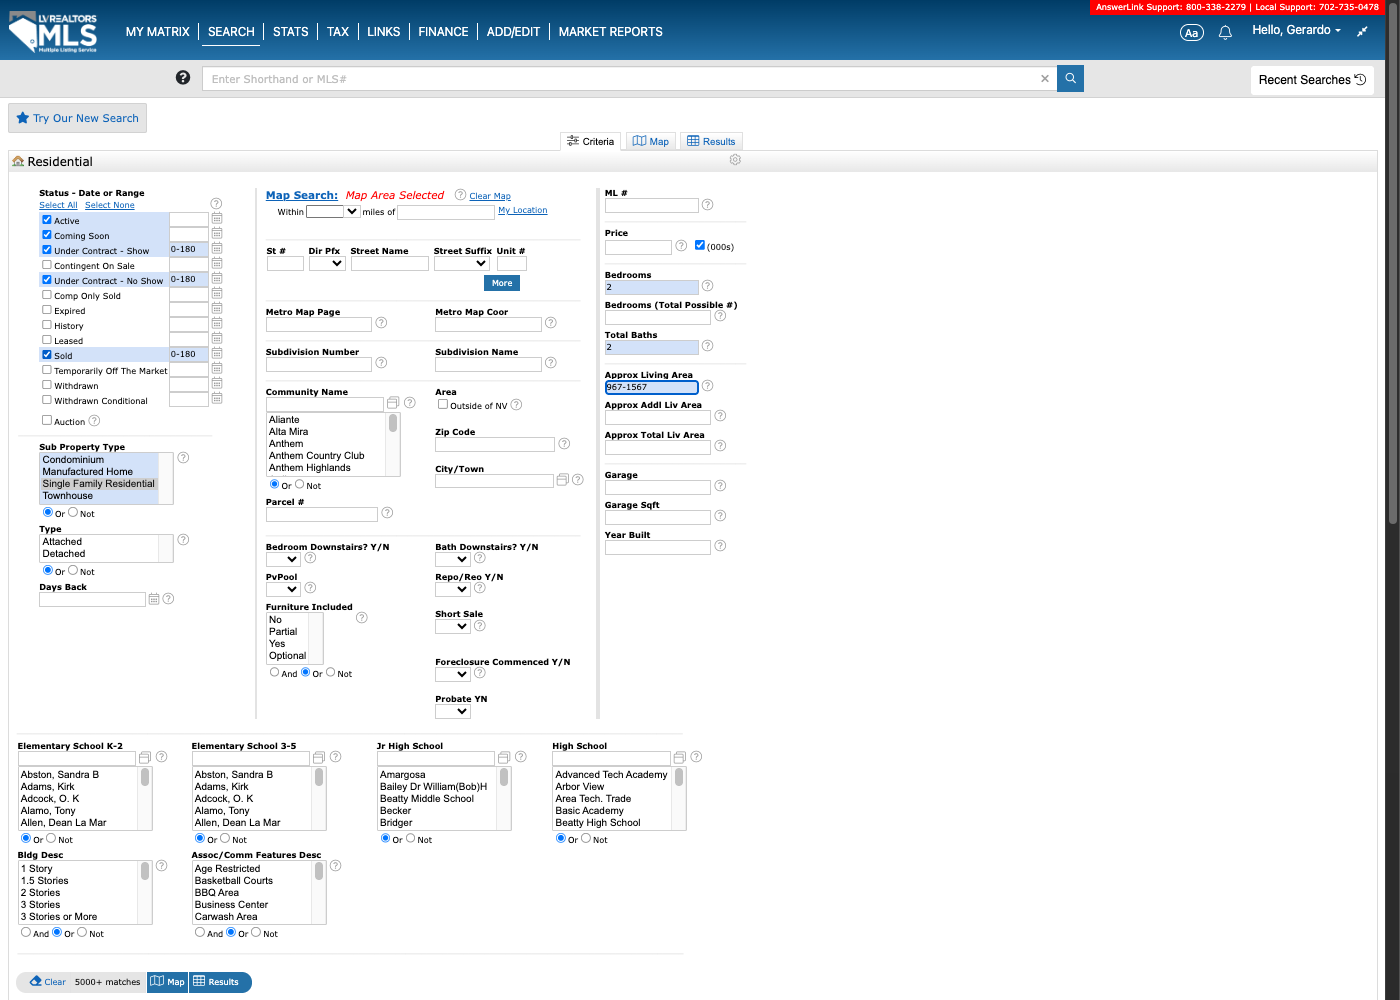Image resolution: width=1400 pixels, height=1000 pixels.
Task: Open the shorthand help question icon
Action: tap(183, 77)
